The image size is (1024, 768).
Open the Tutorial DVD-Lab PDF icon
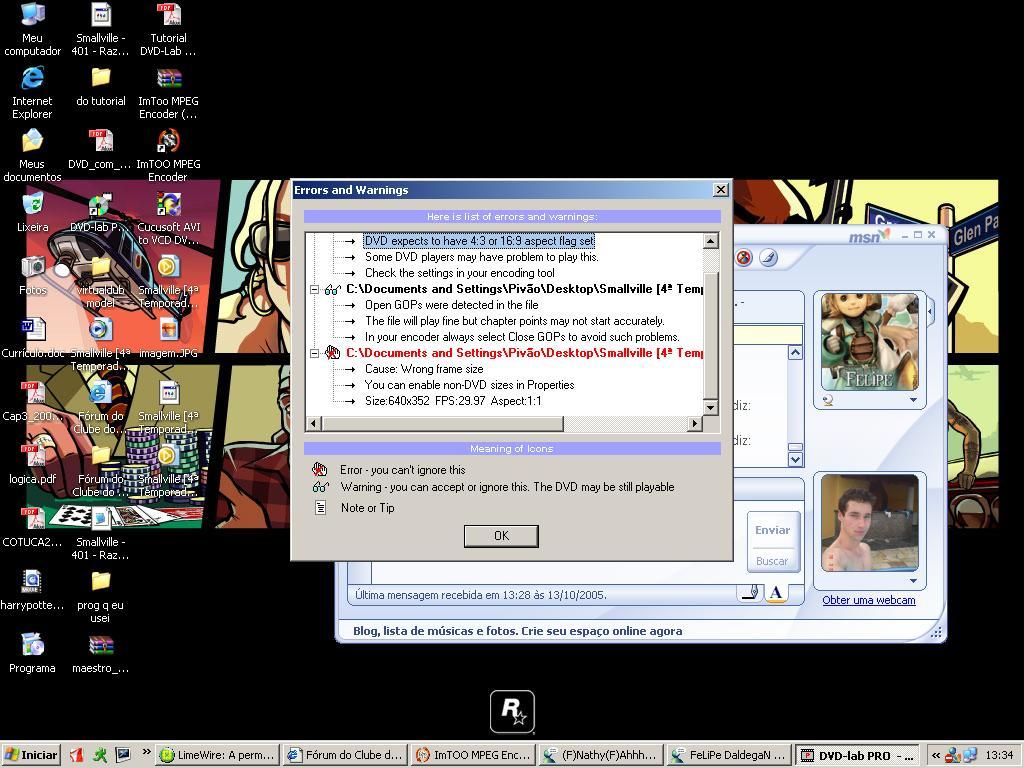coord(168,30)
